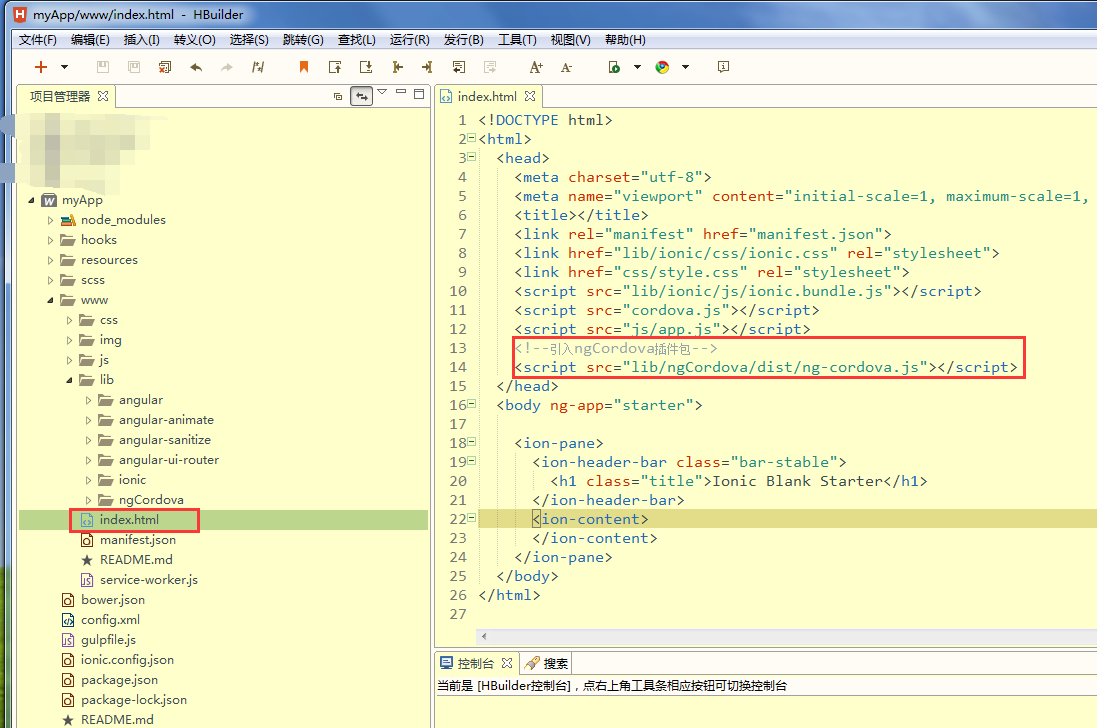Collapse the lib folder
The height and width of the screenshot is (728, 1097).
pos(69,380)
